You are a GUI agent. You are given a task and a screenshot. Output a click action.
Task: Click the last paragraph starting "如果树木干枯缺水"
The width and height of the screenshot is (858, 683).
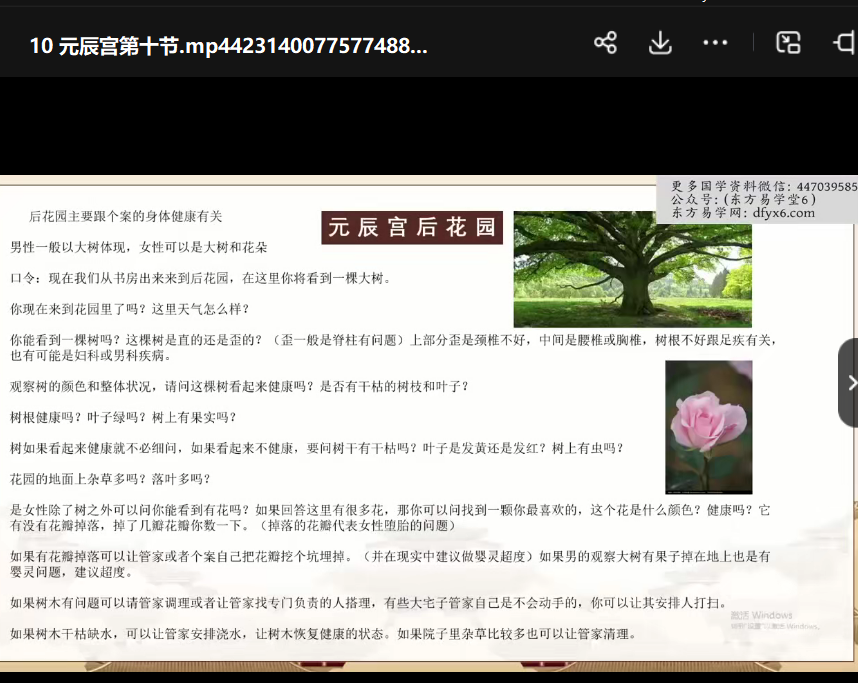(322, 634)
